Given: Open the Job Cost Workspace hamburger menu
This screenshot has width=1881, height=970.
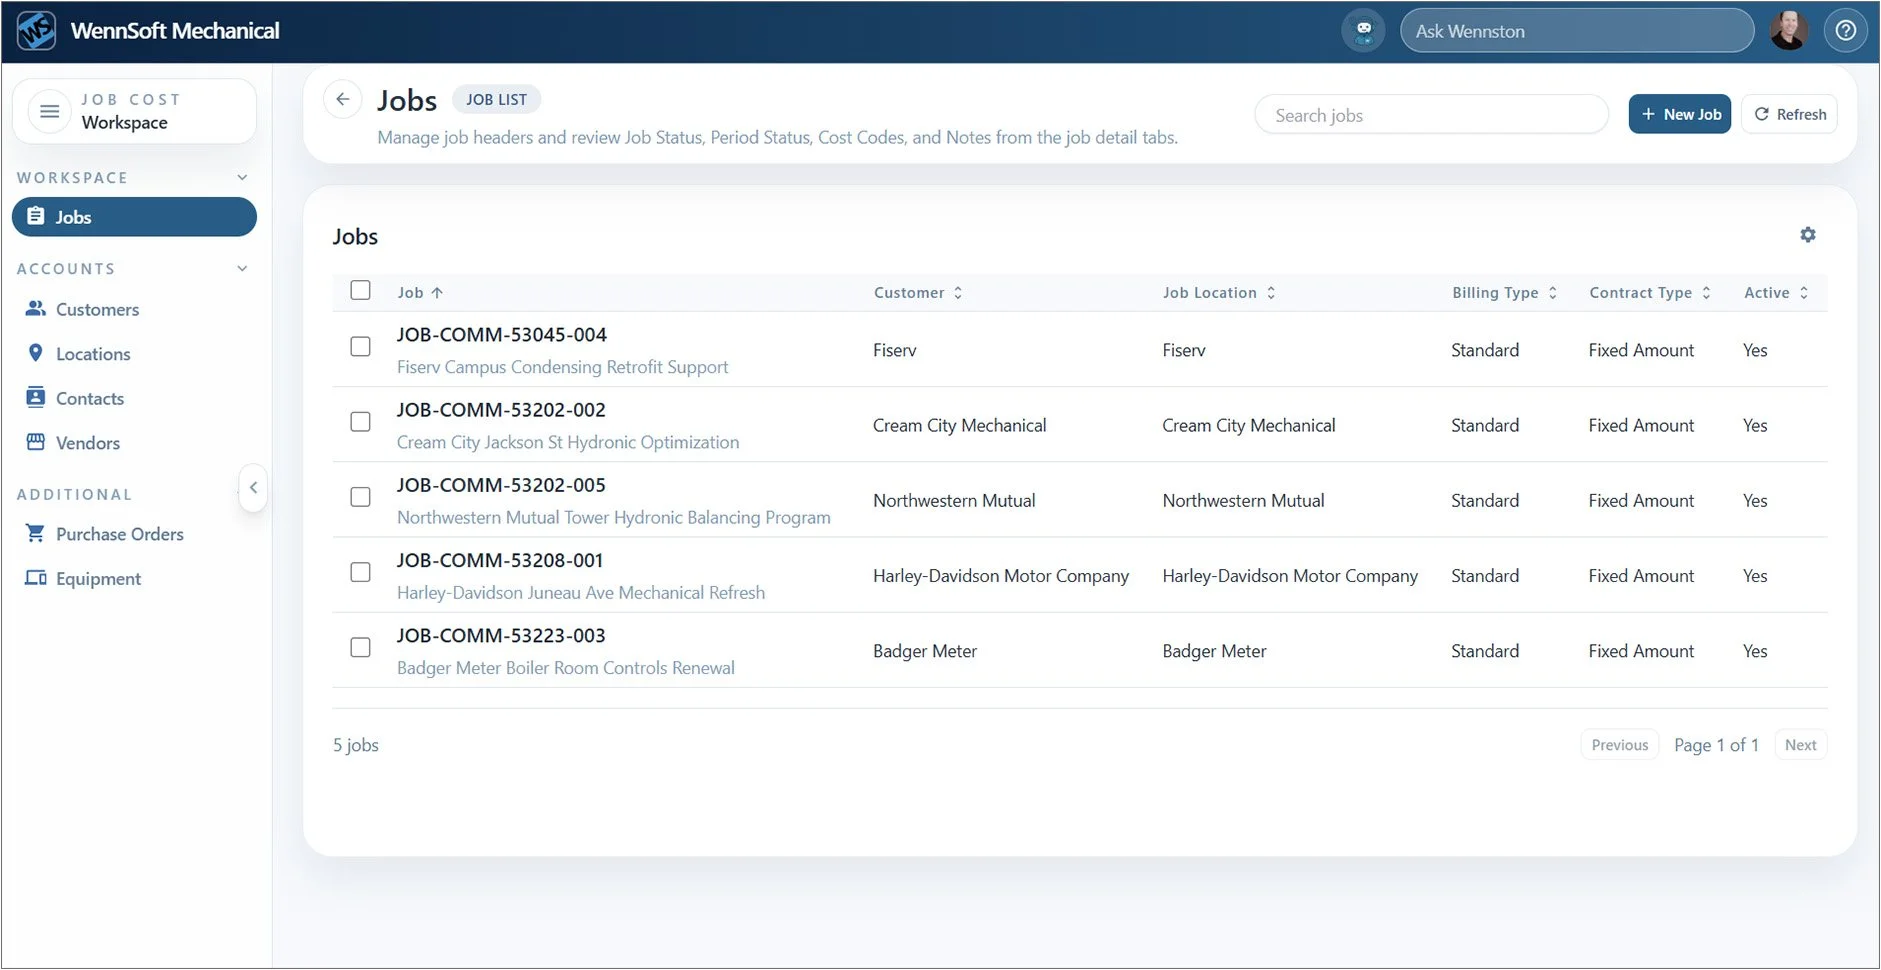Looking at the screenshot, I should 49,111.
